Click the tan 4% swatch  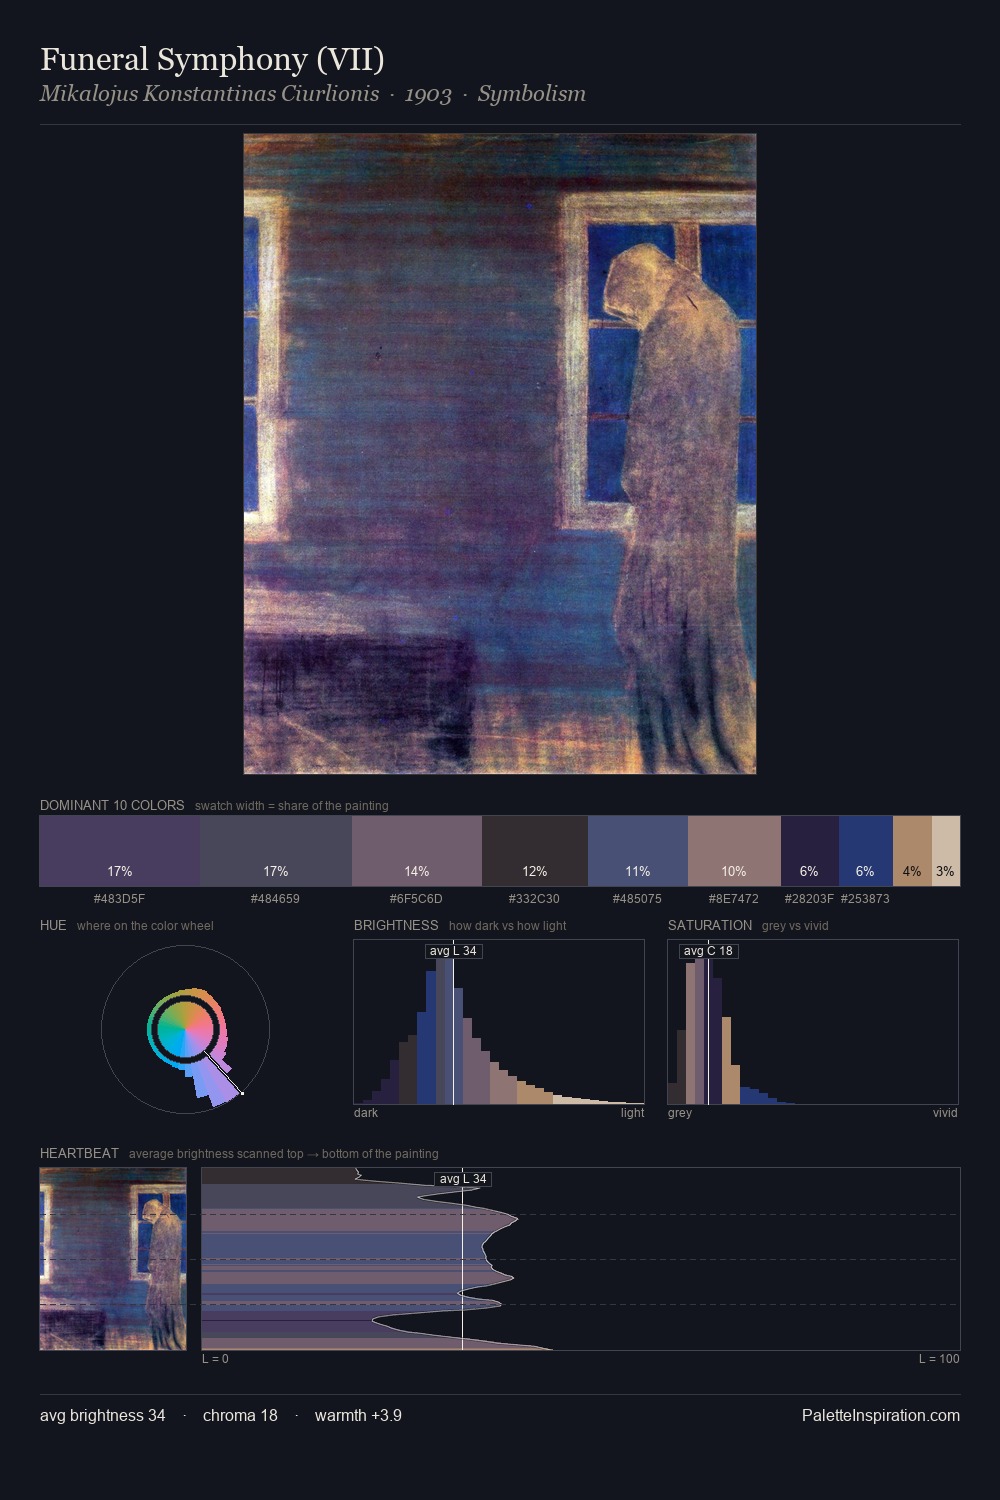[x=912, y=851]
